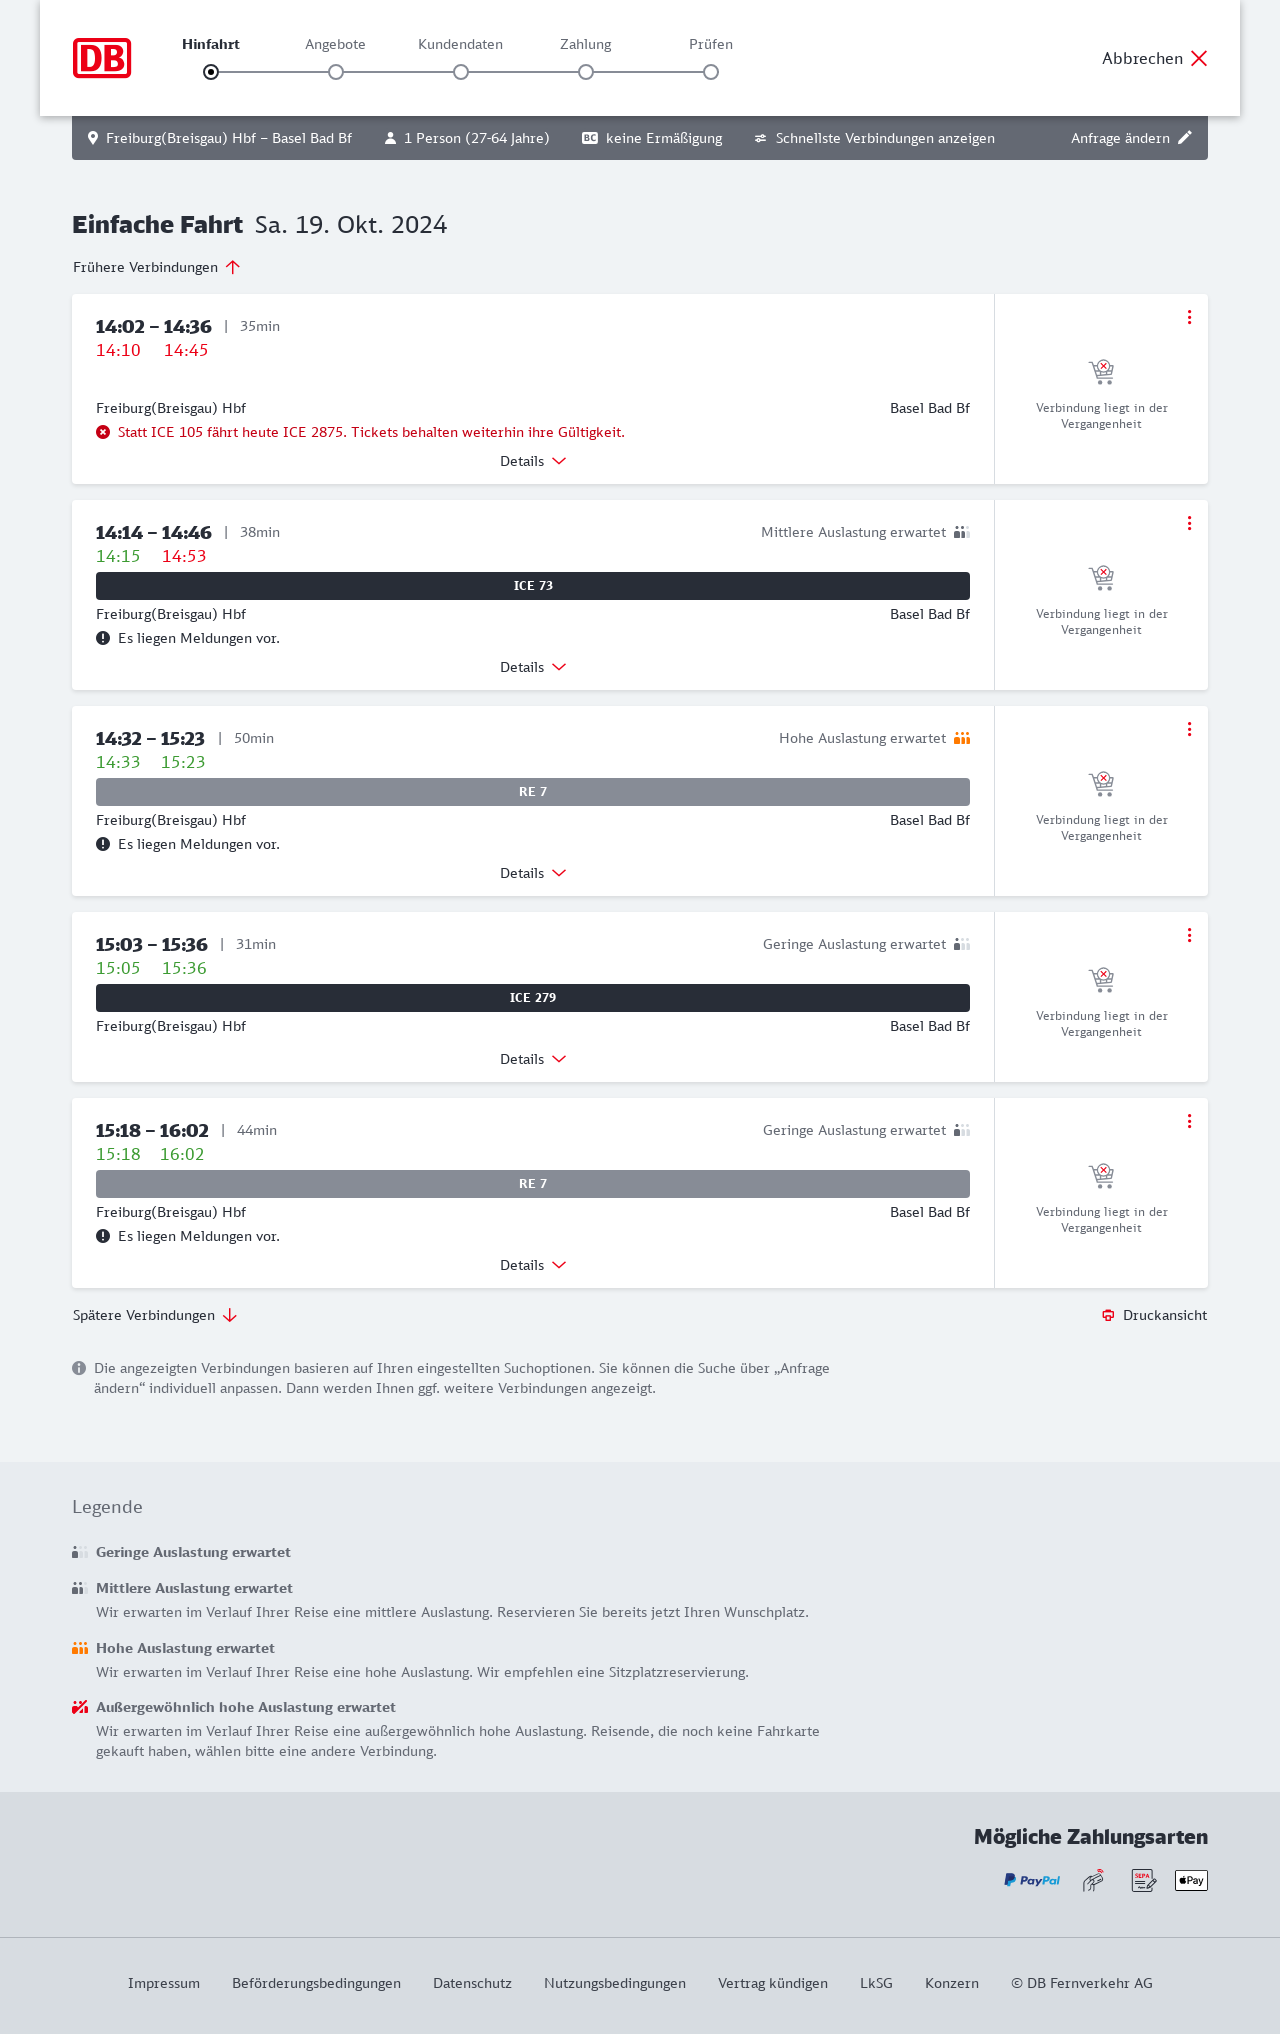
Task: Open three-dot menu for the 14:02 connection
Action: [x=1189, y=317]
